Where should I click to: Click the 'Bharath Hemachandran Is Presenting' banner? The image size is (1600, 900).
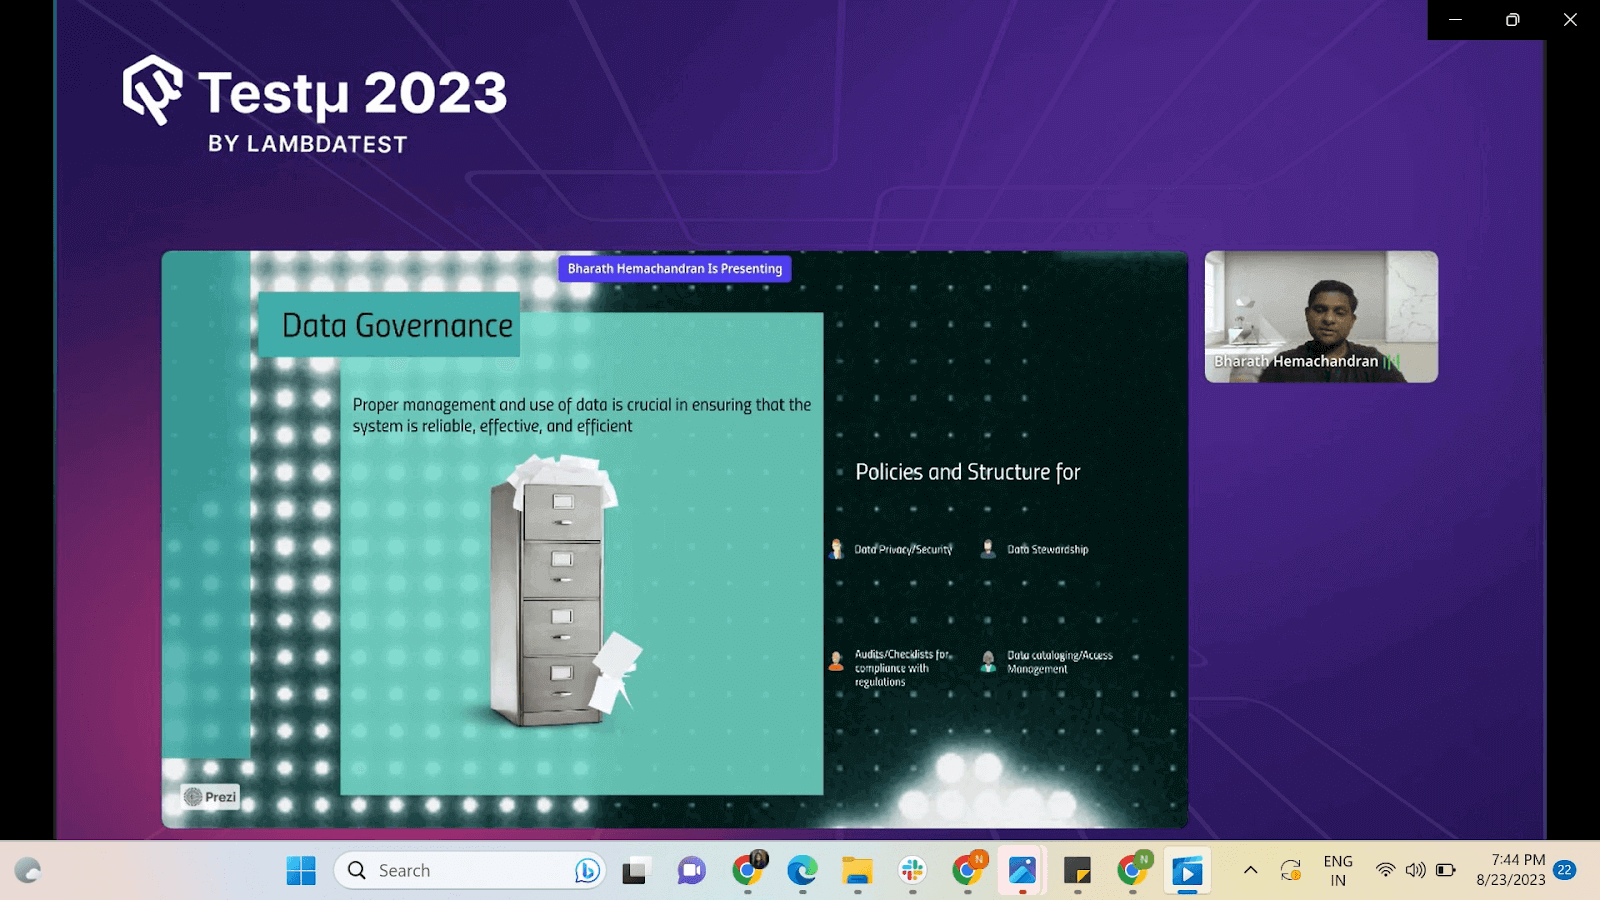click(674, 268)
